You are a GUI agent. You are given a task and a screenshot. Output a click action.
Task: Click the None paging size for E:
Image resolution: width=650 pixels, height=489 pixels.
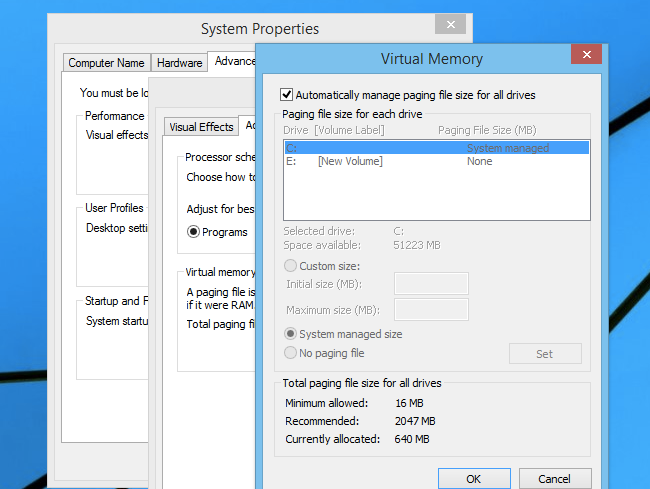point(480,161)
